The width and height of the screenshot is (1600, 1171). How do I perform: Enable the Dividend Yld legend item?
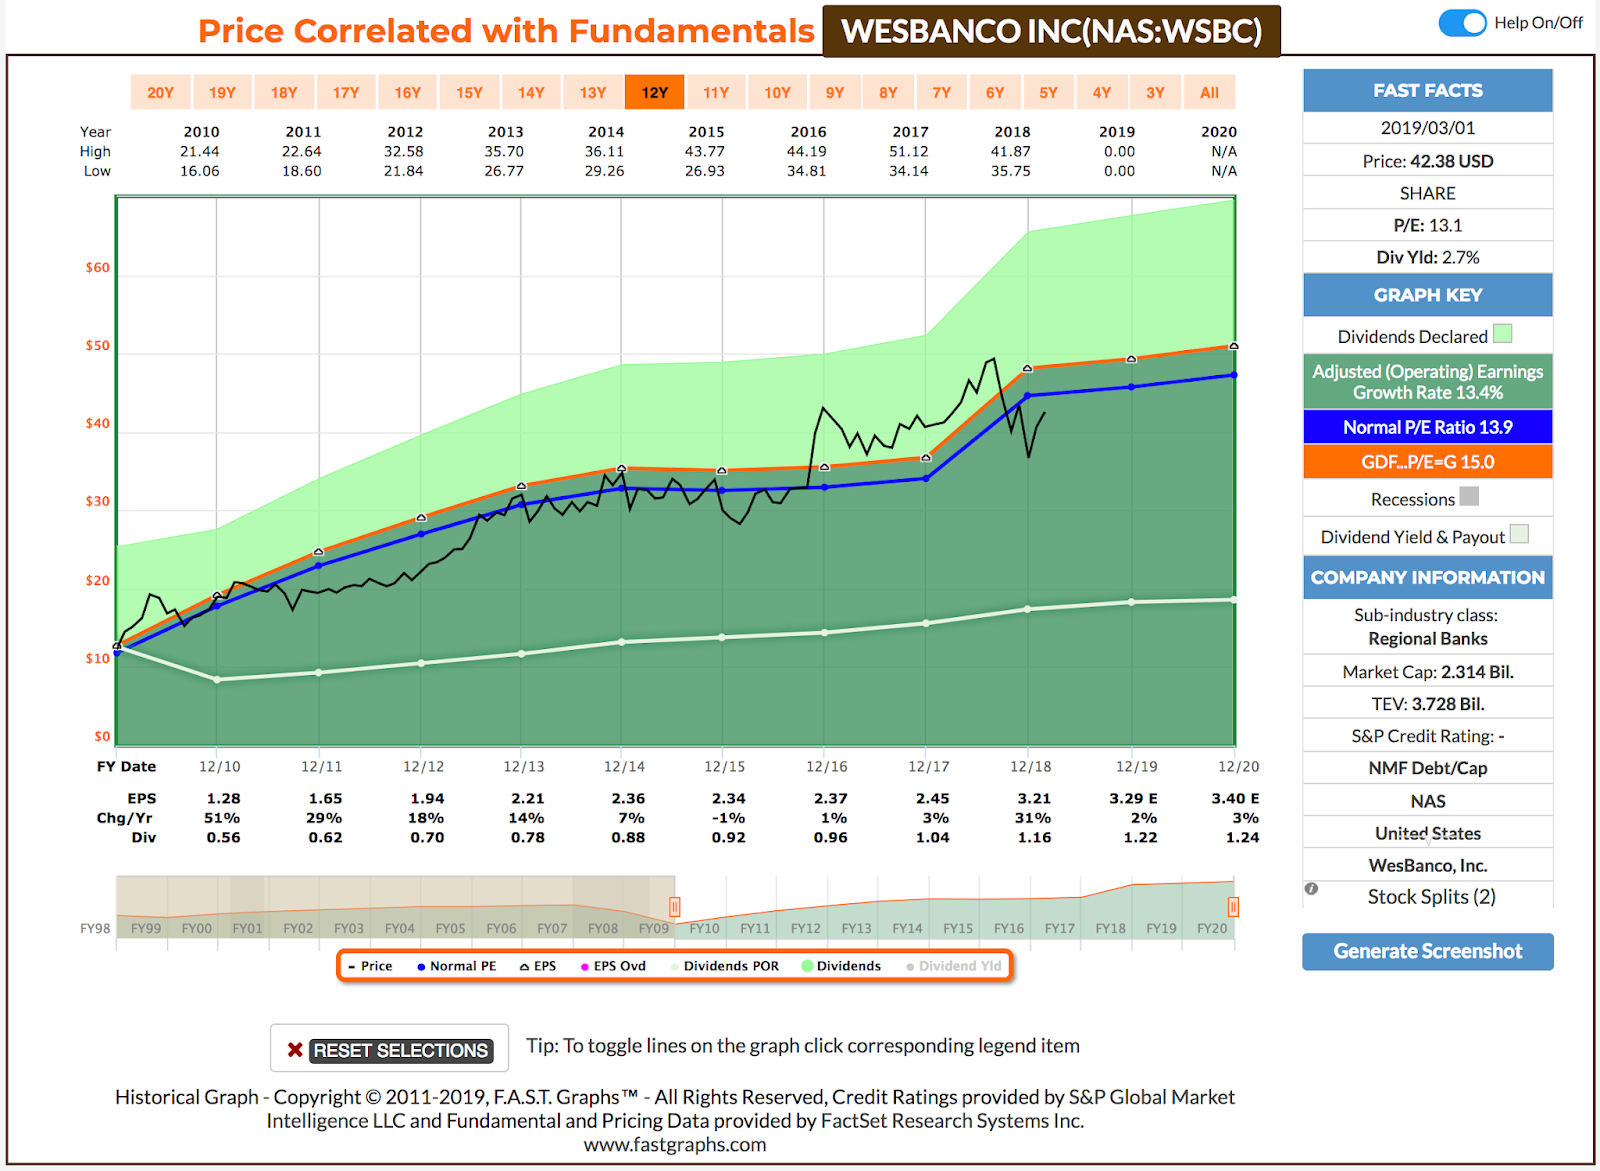pos(954,966)
